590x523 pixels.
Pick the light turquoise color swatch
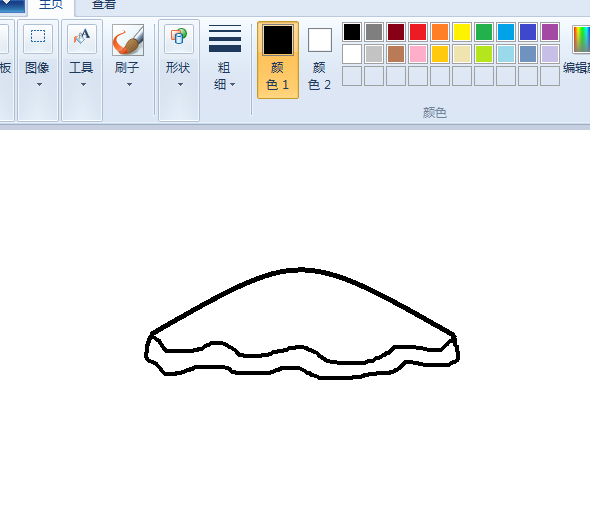click(x=506, y=54)
